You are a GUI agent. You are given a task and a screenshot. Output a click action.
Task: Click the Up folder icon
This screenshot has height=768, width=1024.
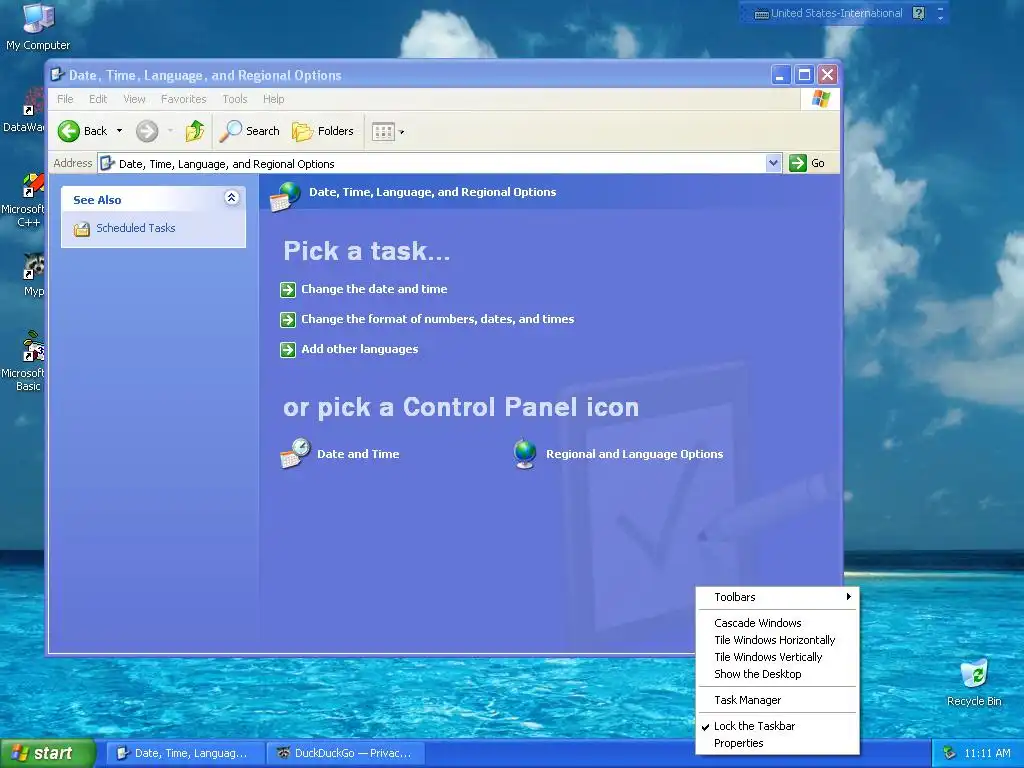click(x=195, y=131)
